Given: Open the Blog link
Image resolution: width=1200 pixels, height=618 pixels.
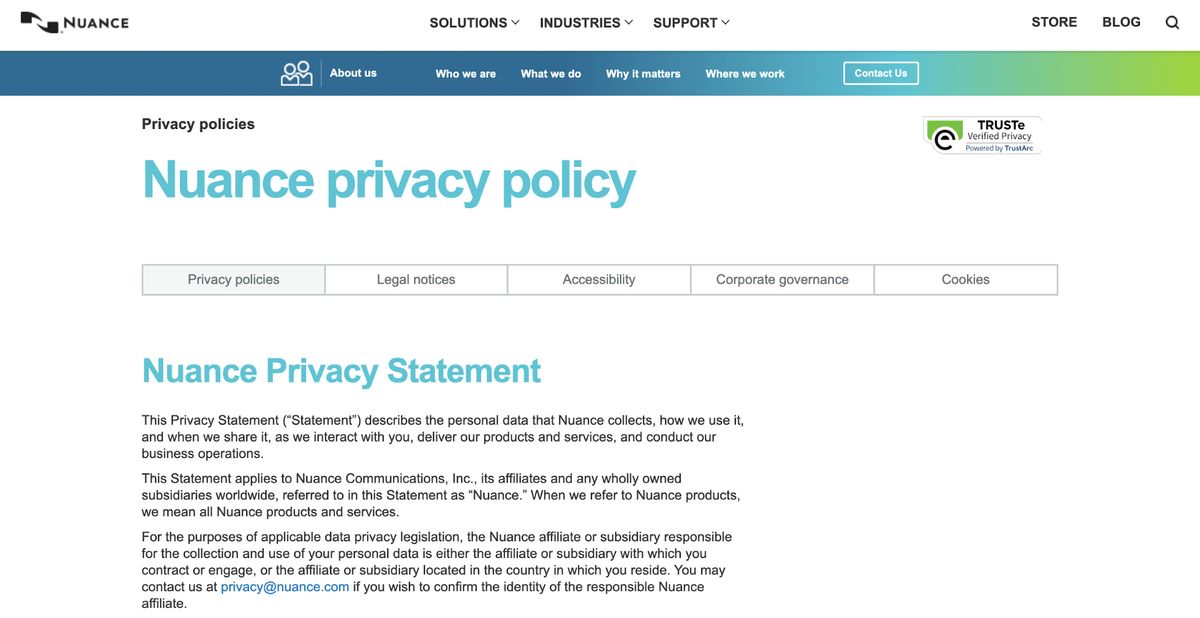Looking at the screenshot, I should coord(1121,22).
